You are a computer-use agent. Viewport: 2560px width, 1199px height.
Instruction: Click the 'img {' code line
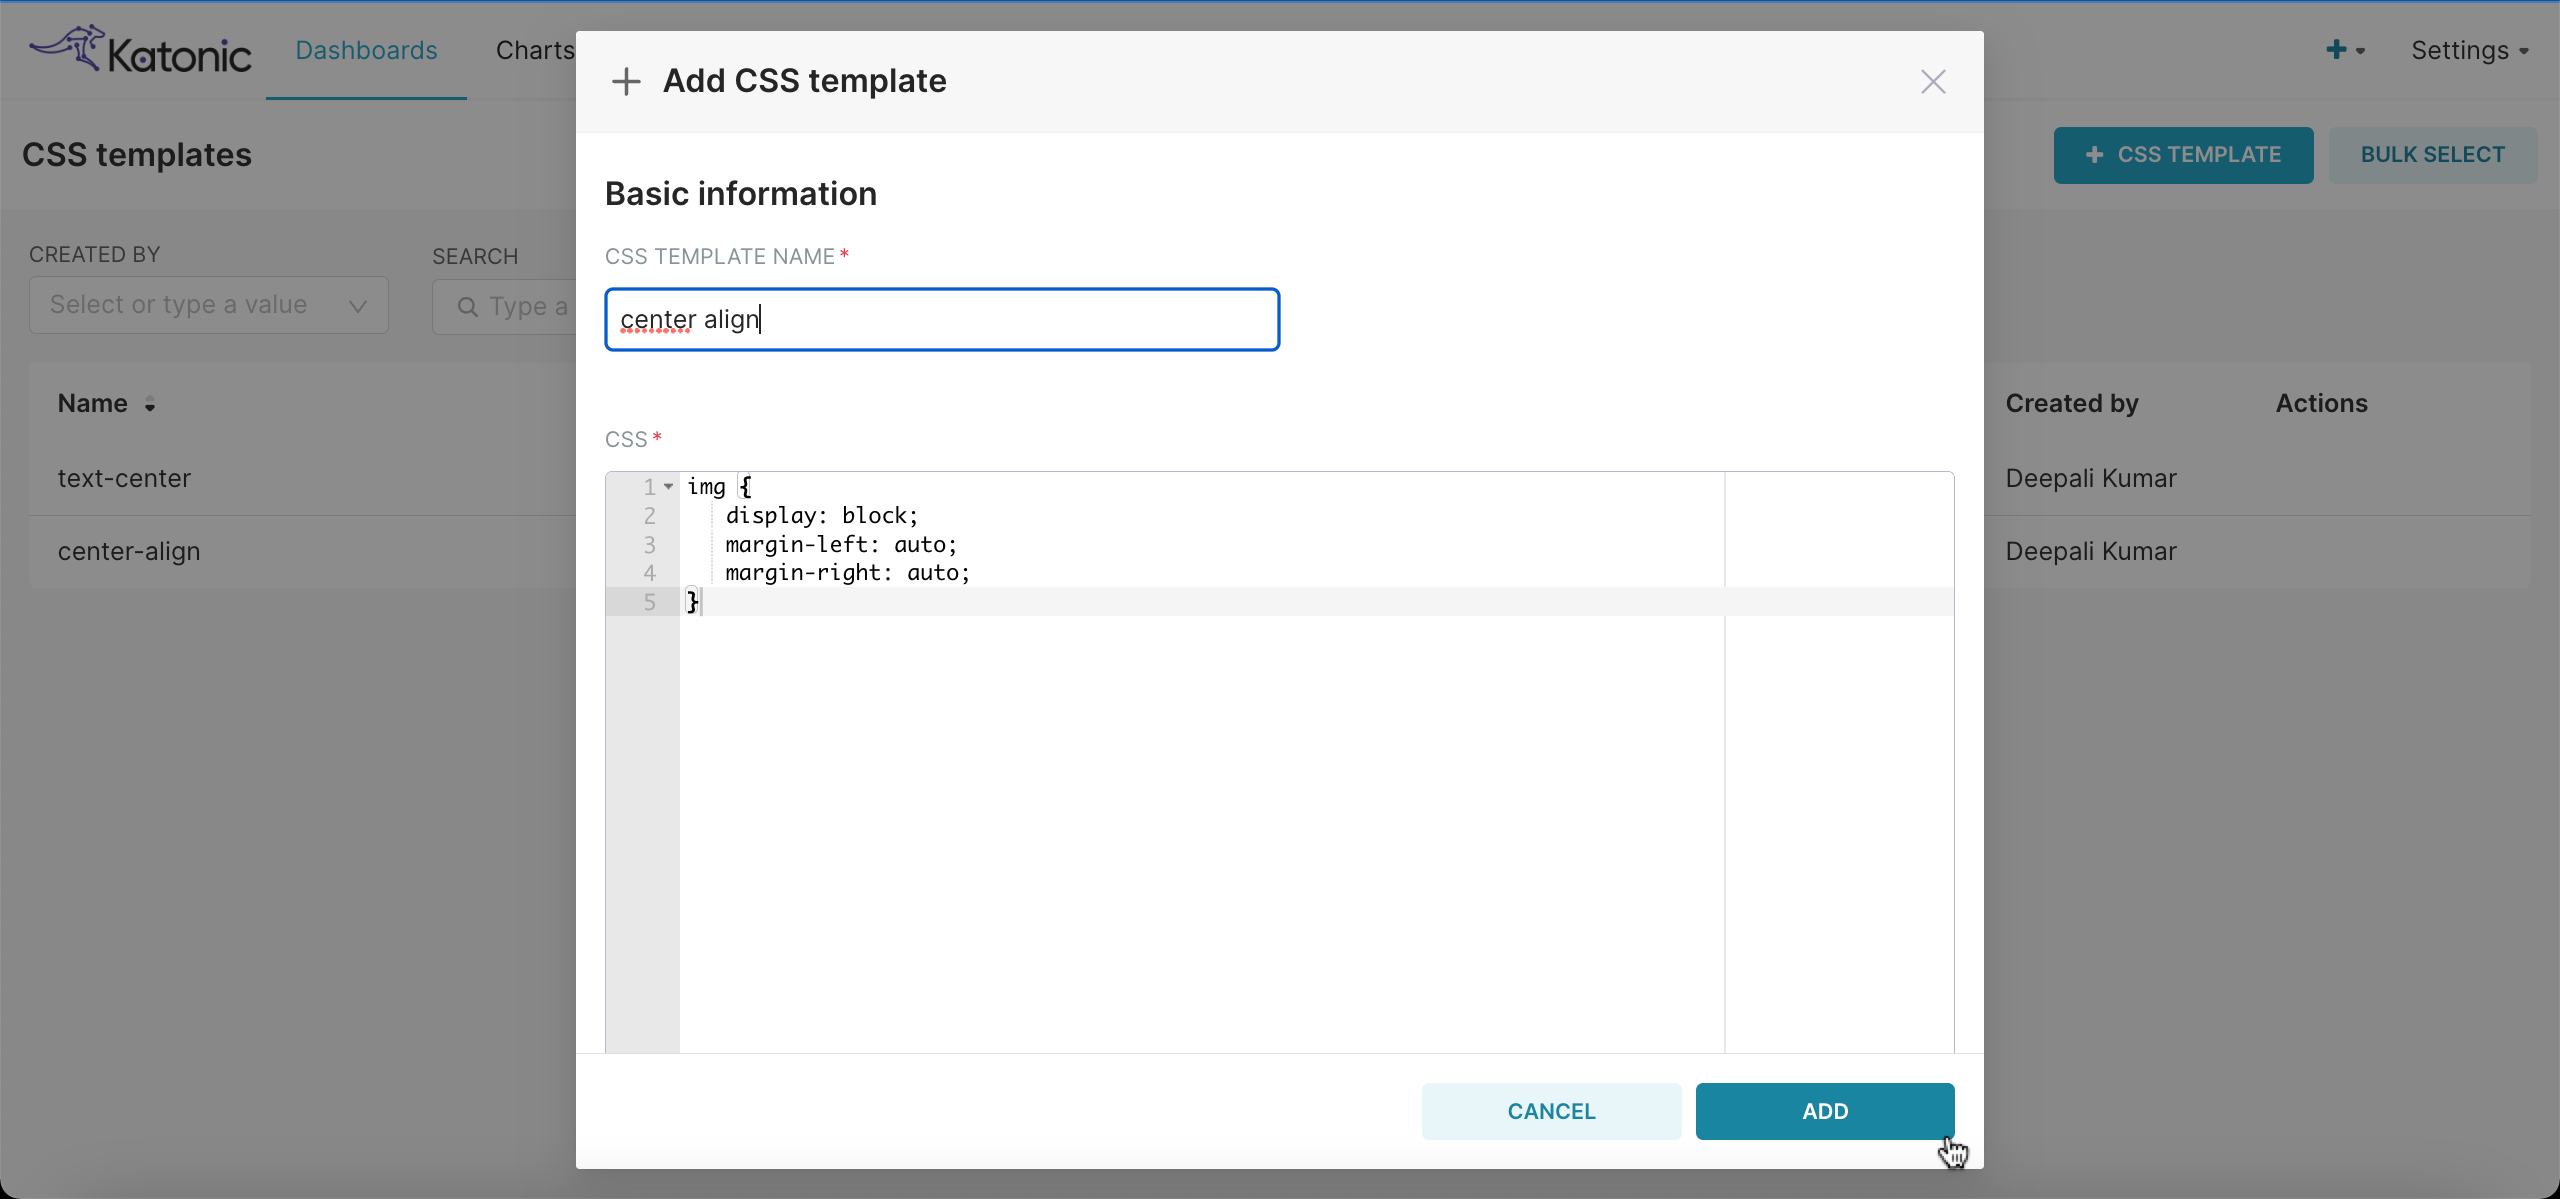[719, 487]
